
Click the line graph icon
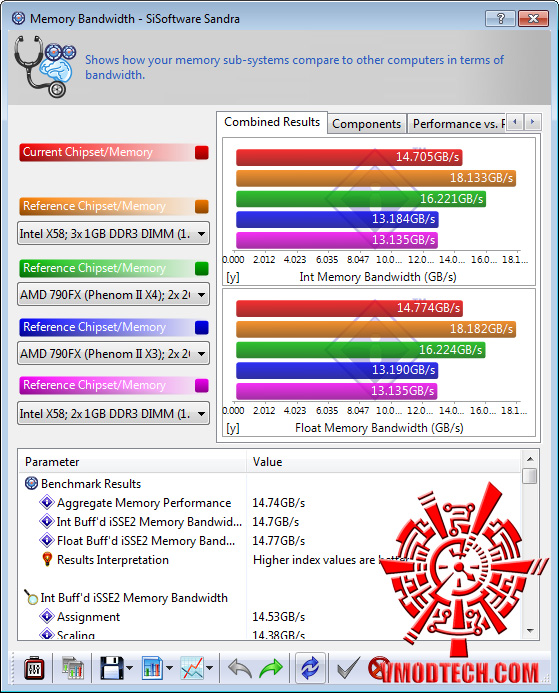coord(192,668)
